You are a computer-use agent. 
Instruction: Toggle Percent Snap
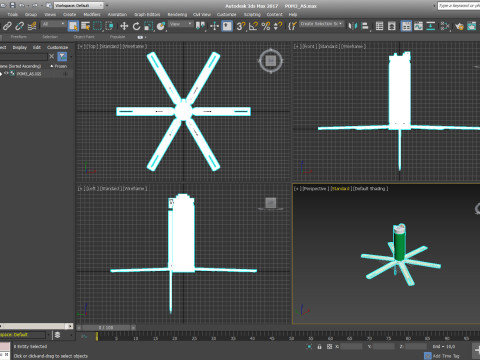click(x=266, y=26)
